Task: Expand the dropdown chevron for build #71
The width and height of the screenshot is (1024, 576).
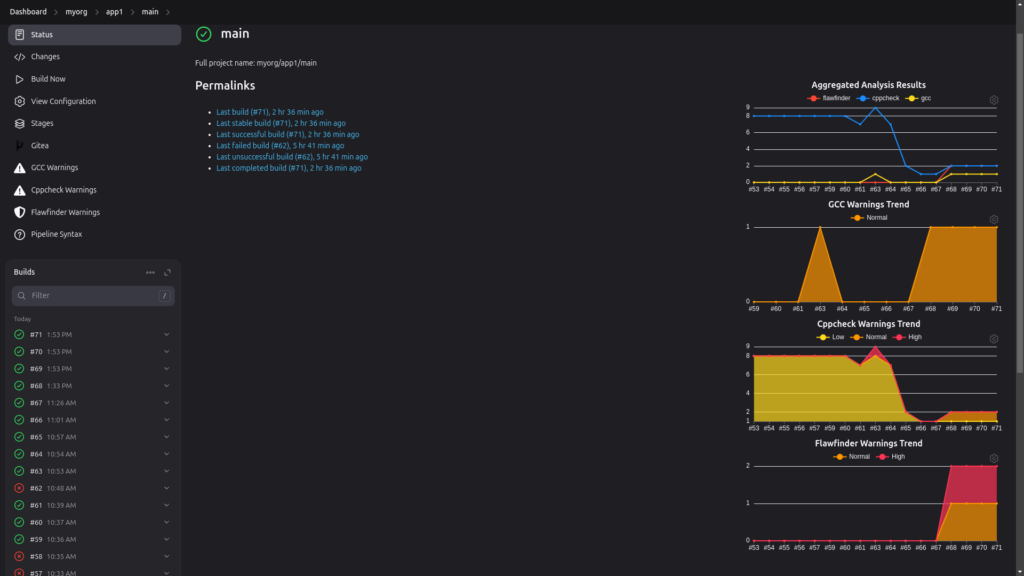Action: tap(167, 334)
